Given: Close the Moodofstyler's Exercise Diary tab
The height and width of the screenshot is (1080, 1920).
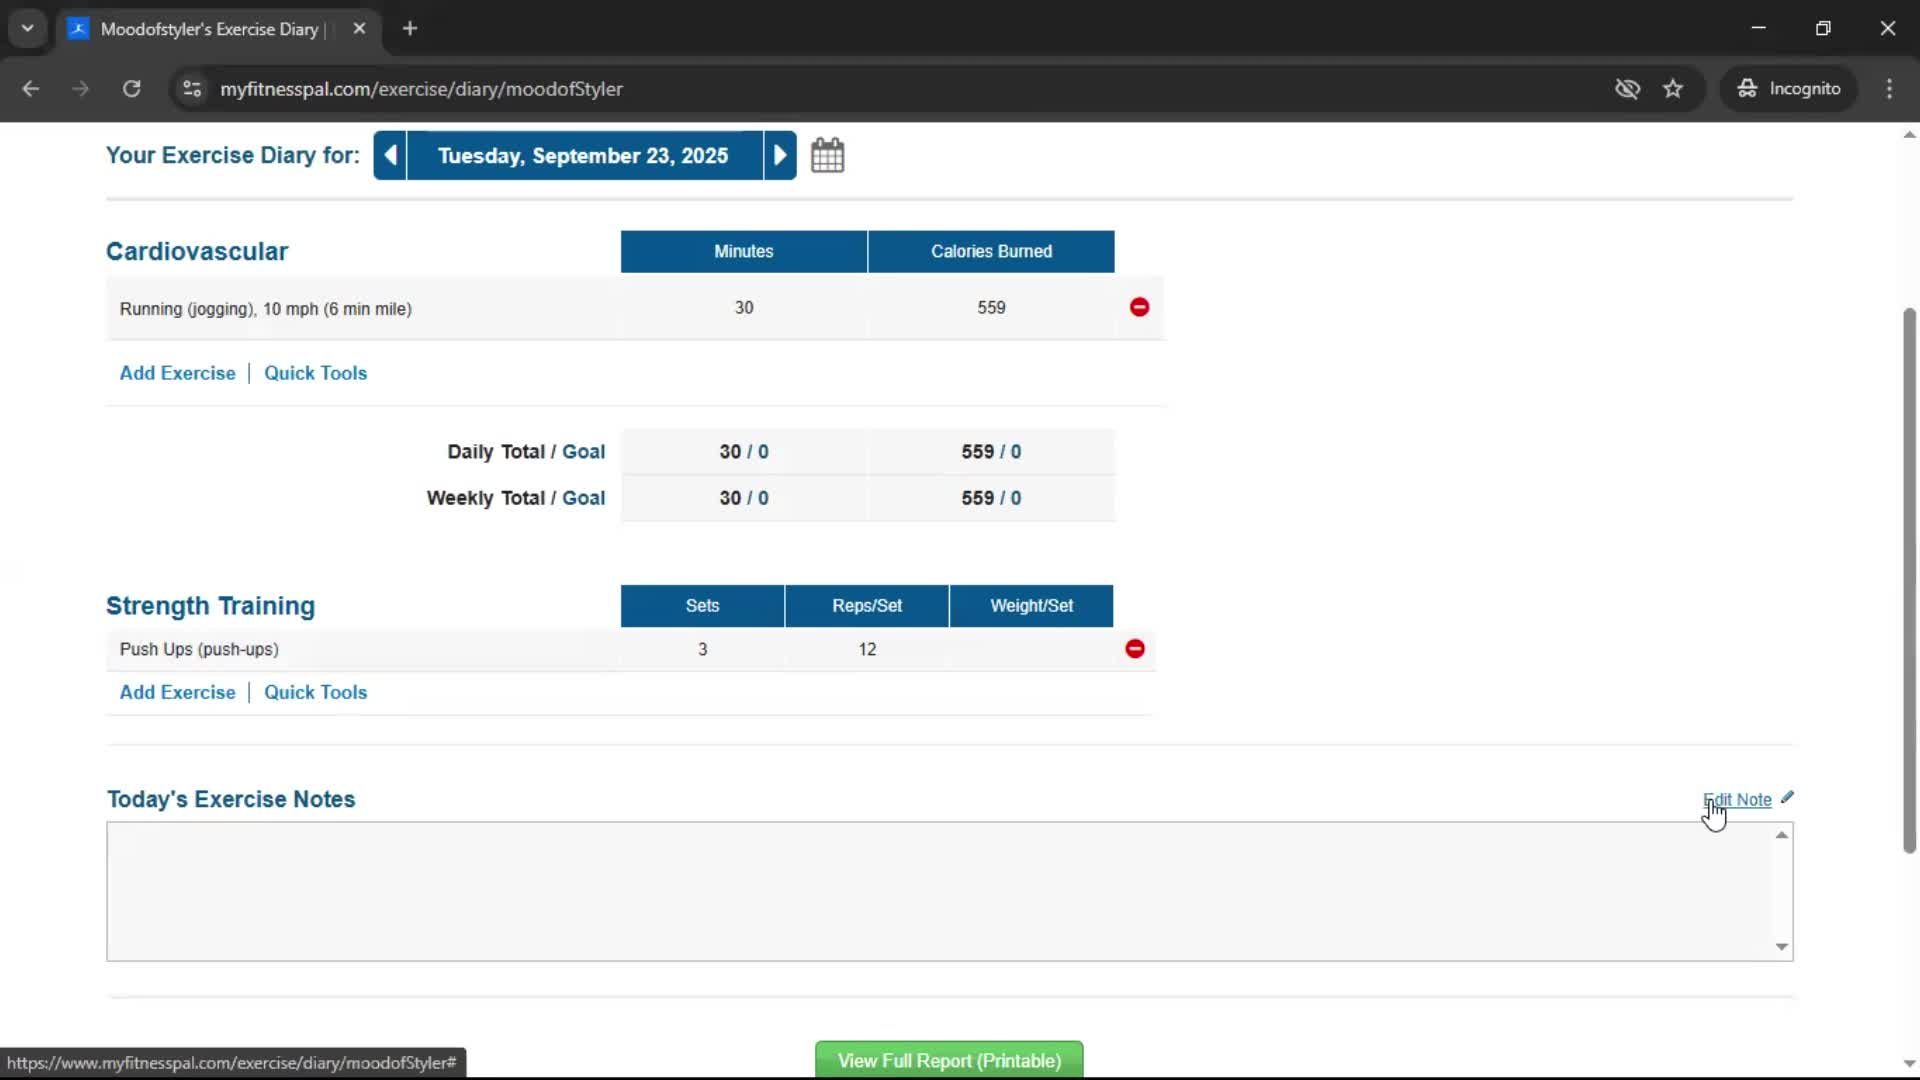Looking at the screenshot, I should tap(359, 29).
